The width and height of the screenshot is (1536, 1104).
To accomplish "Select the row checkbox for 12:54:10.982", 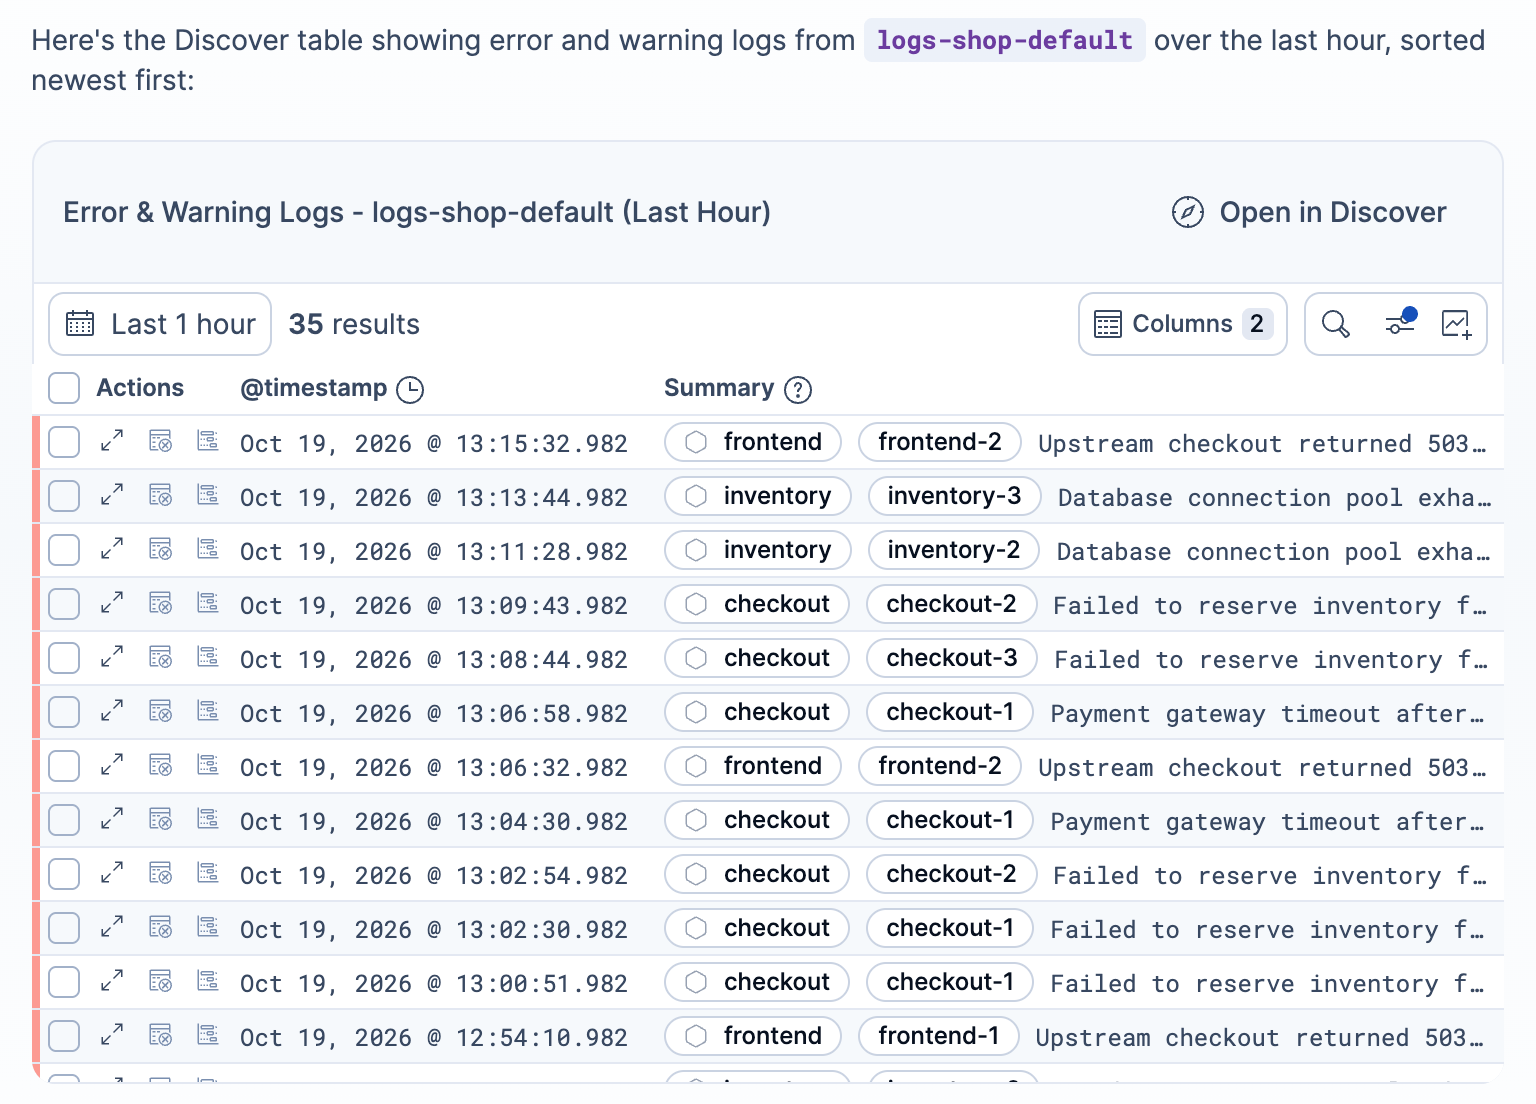I will pyautogui.click(x=64, y=1036).
